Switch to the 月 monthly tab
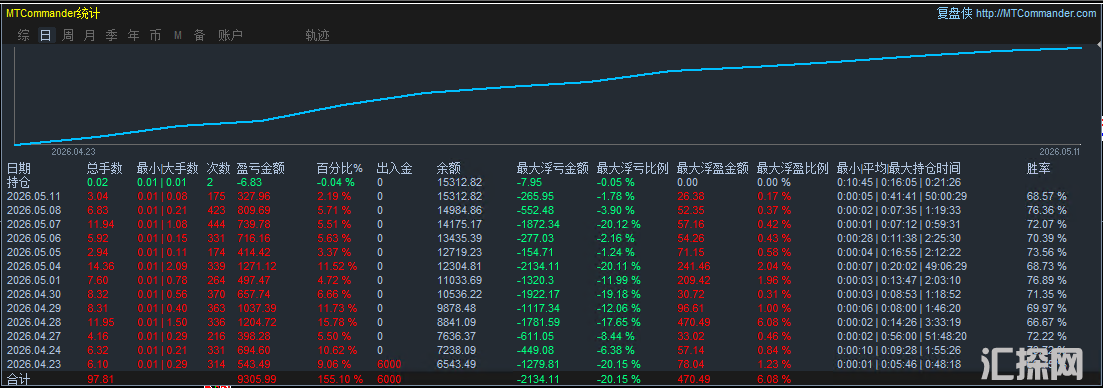Image resolution: width=1103 pixels, height=388 pixels. point(89,35)
